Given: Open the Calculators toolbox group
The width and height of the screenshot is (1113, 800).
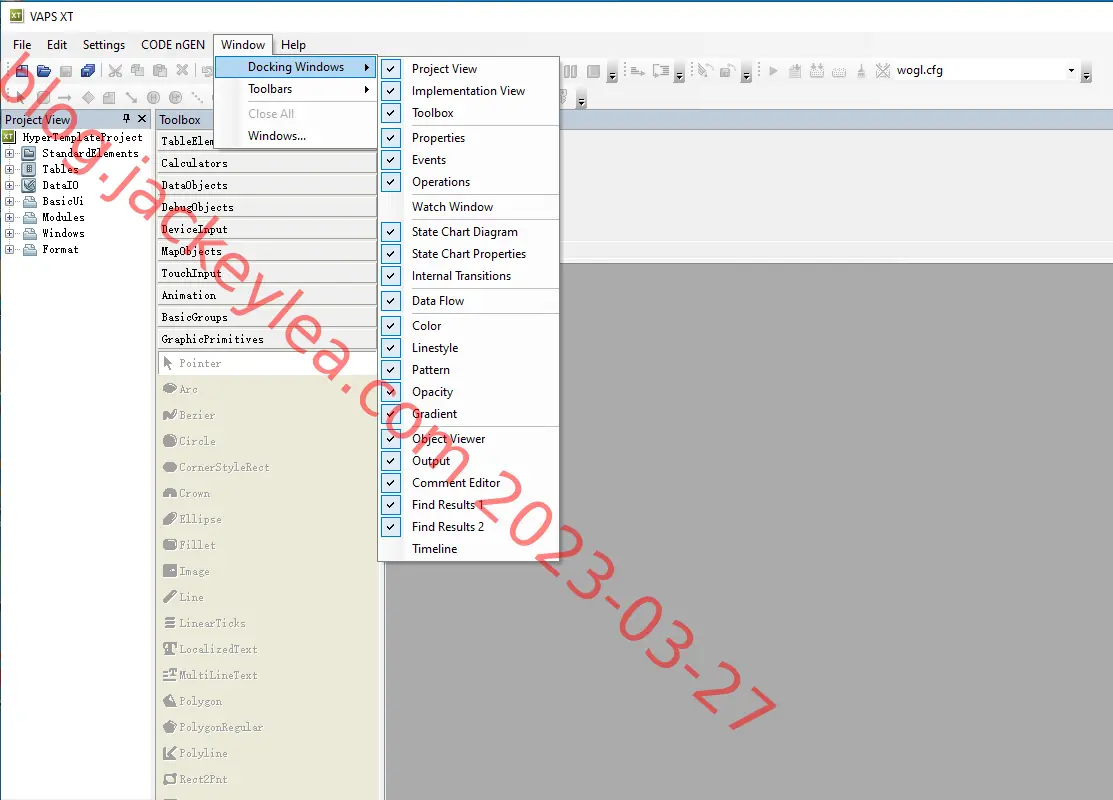Looking at the screenshot, I should [x=267, y=163].
